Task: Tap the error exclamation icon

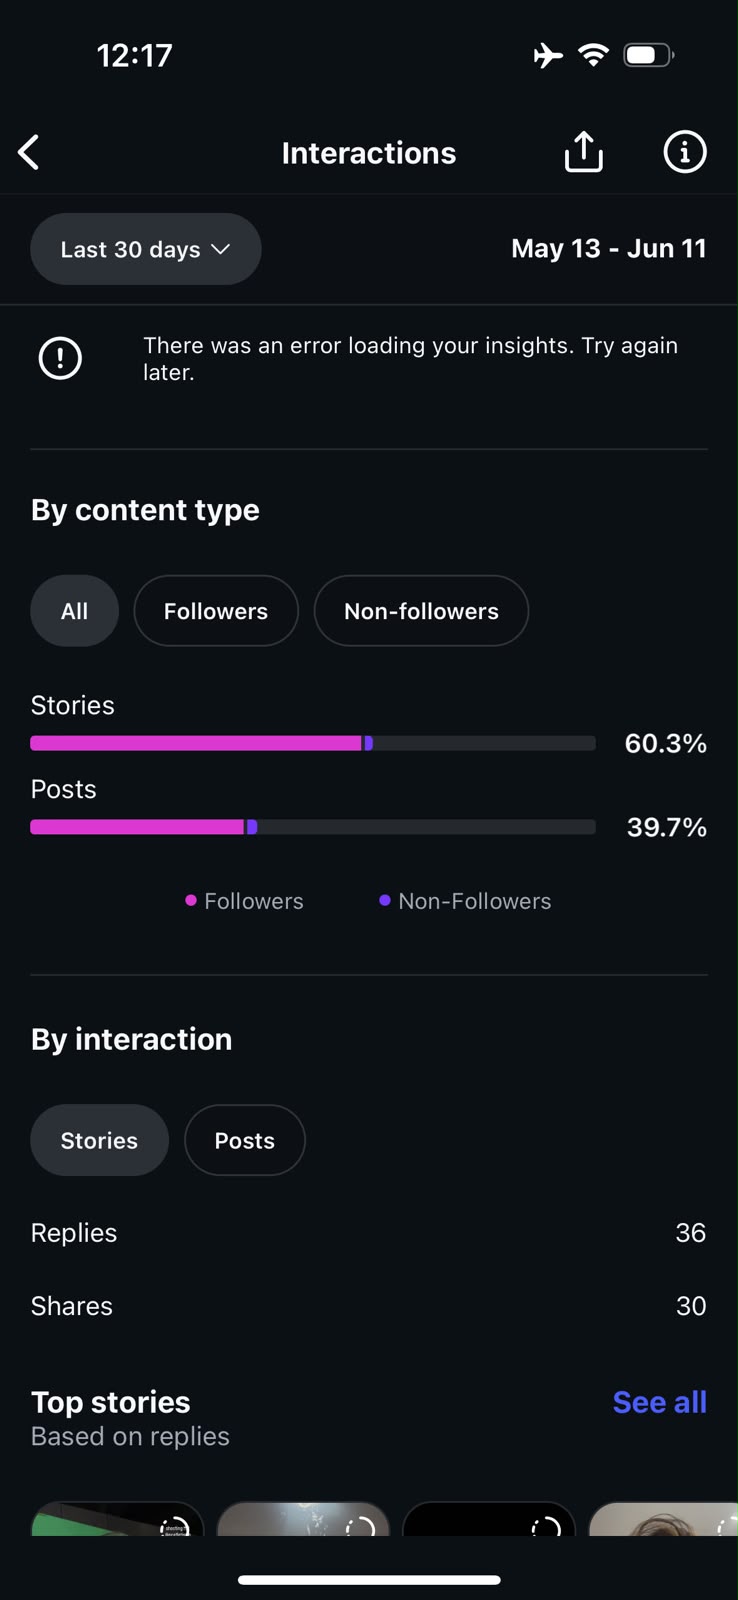Action: [60, 358]
